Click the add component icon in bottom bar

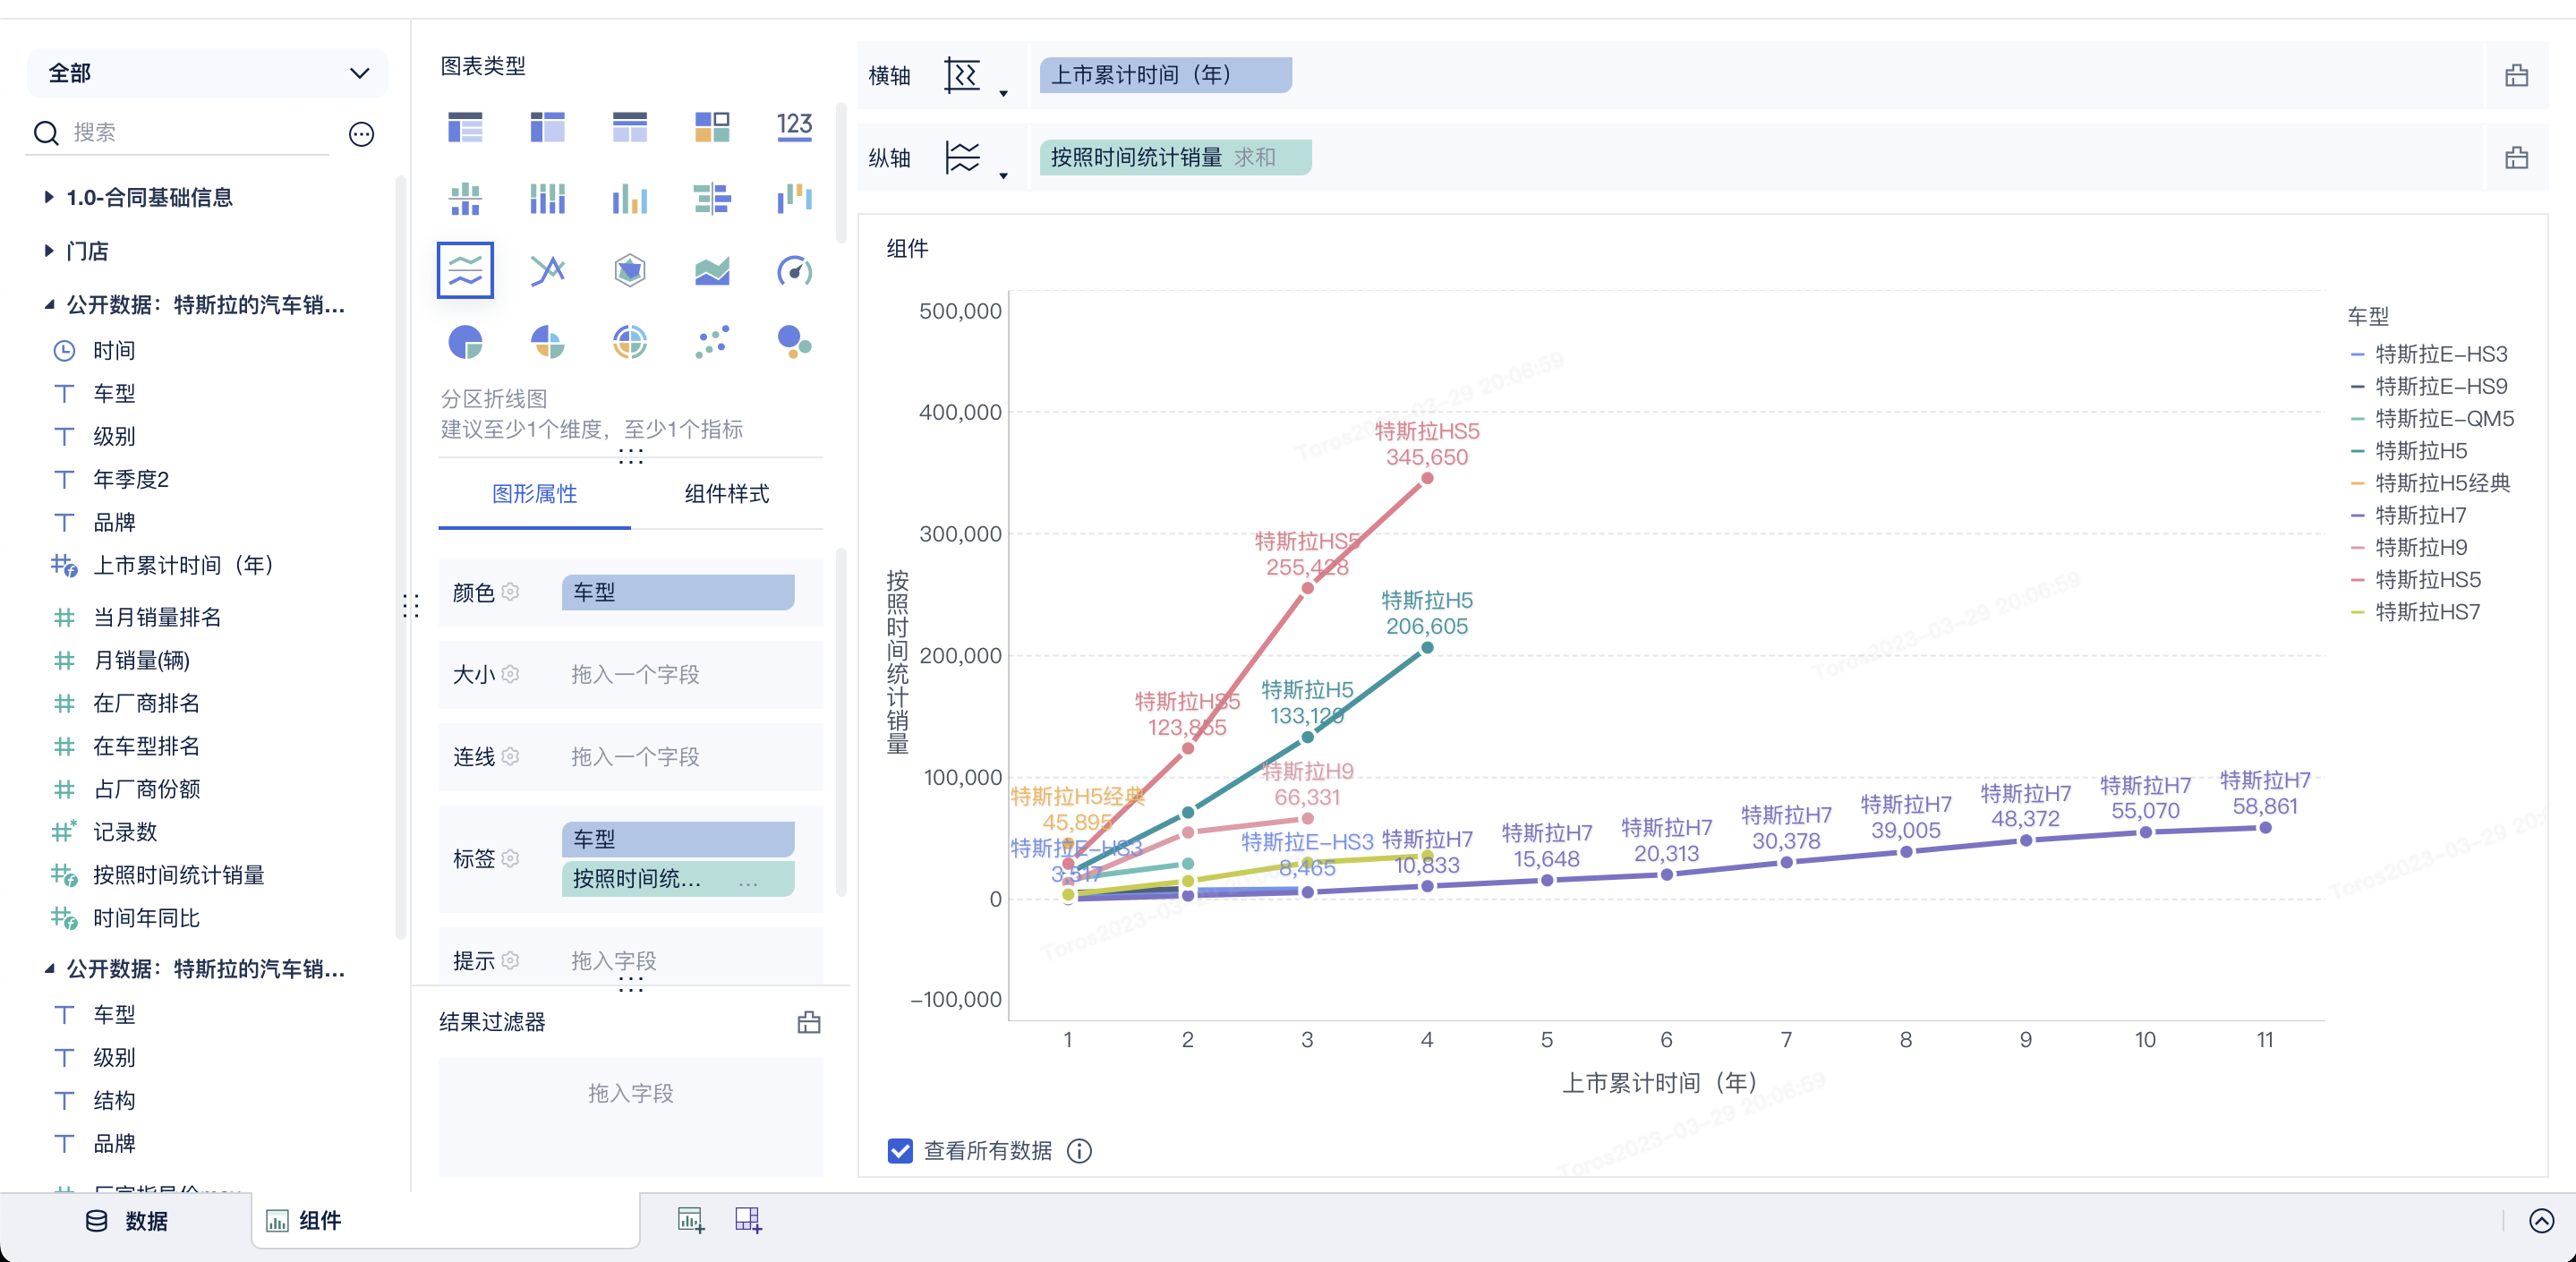coord(690,1219)
